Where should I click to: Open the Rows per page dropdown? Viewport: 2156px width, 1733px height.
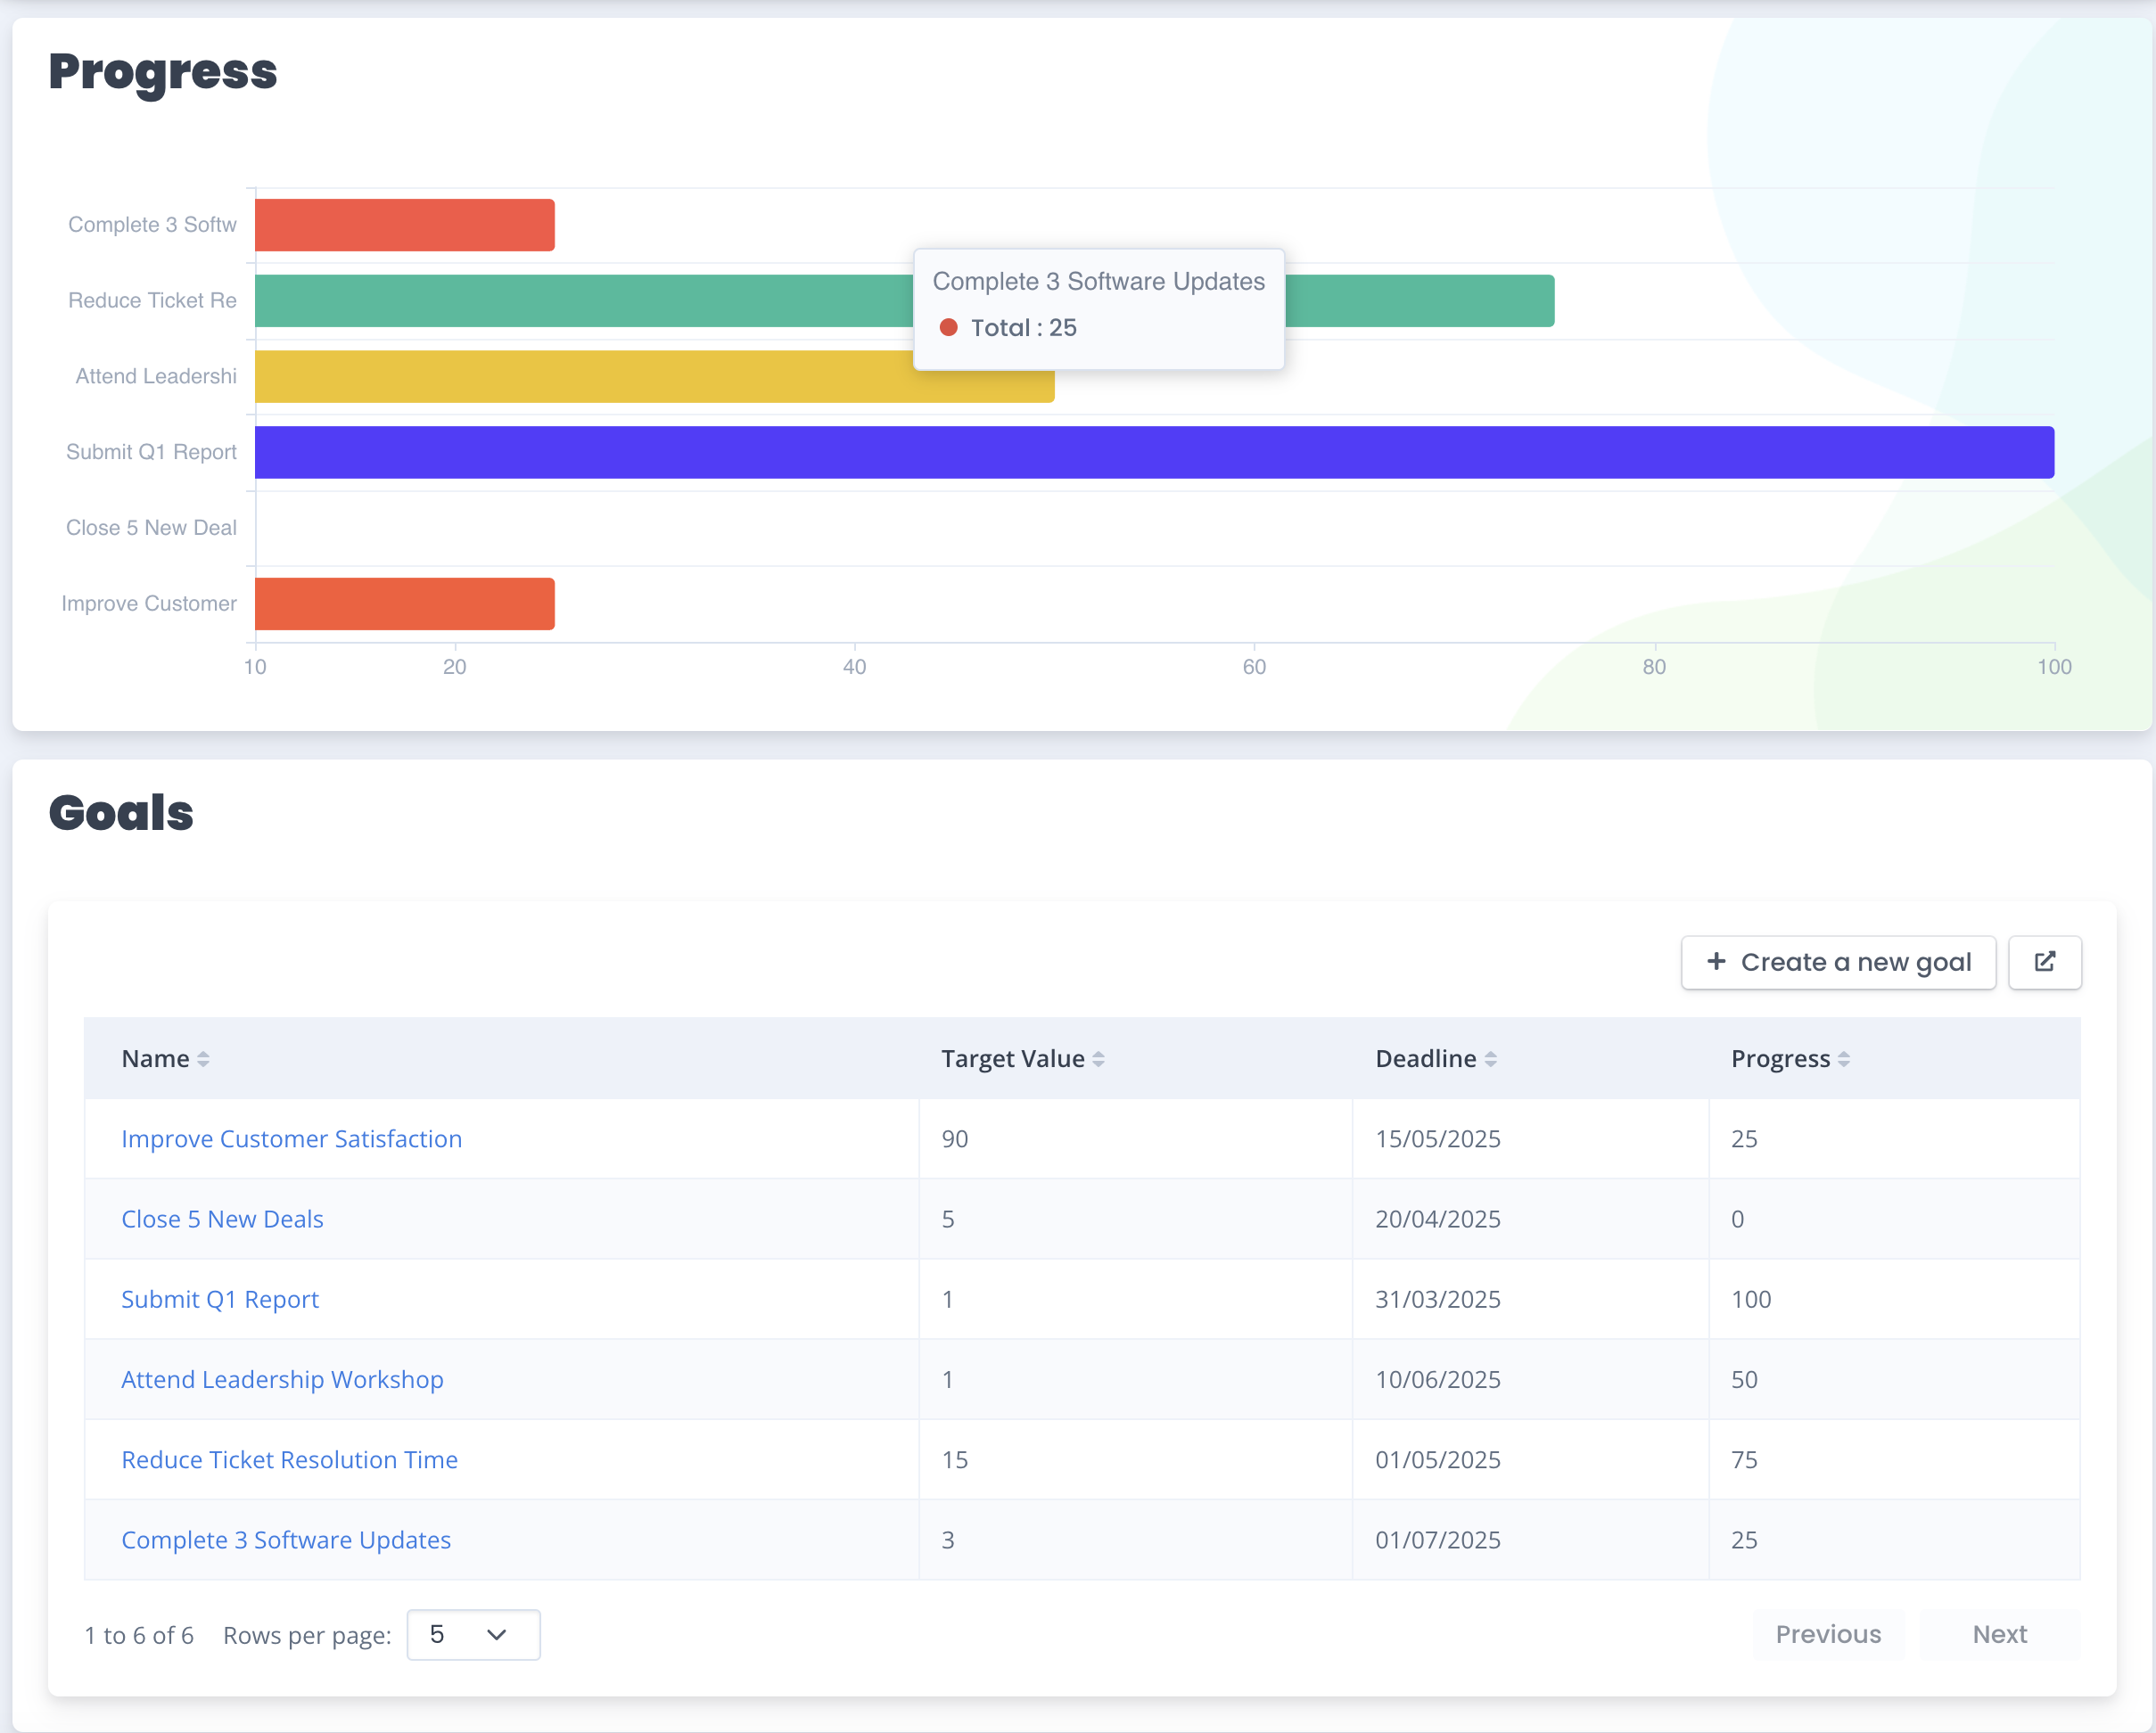(x=473, y=1635)
